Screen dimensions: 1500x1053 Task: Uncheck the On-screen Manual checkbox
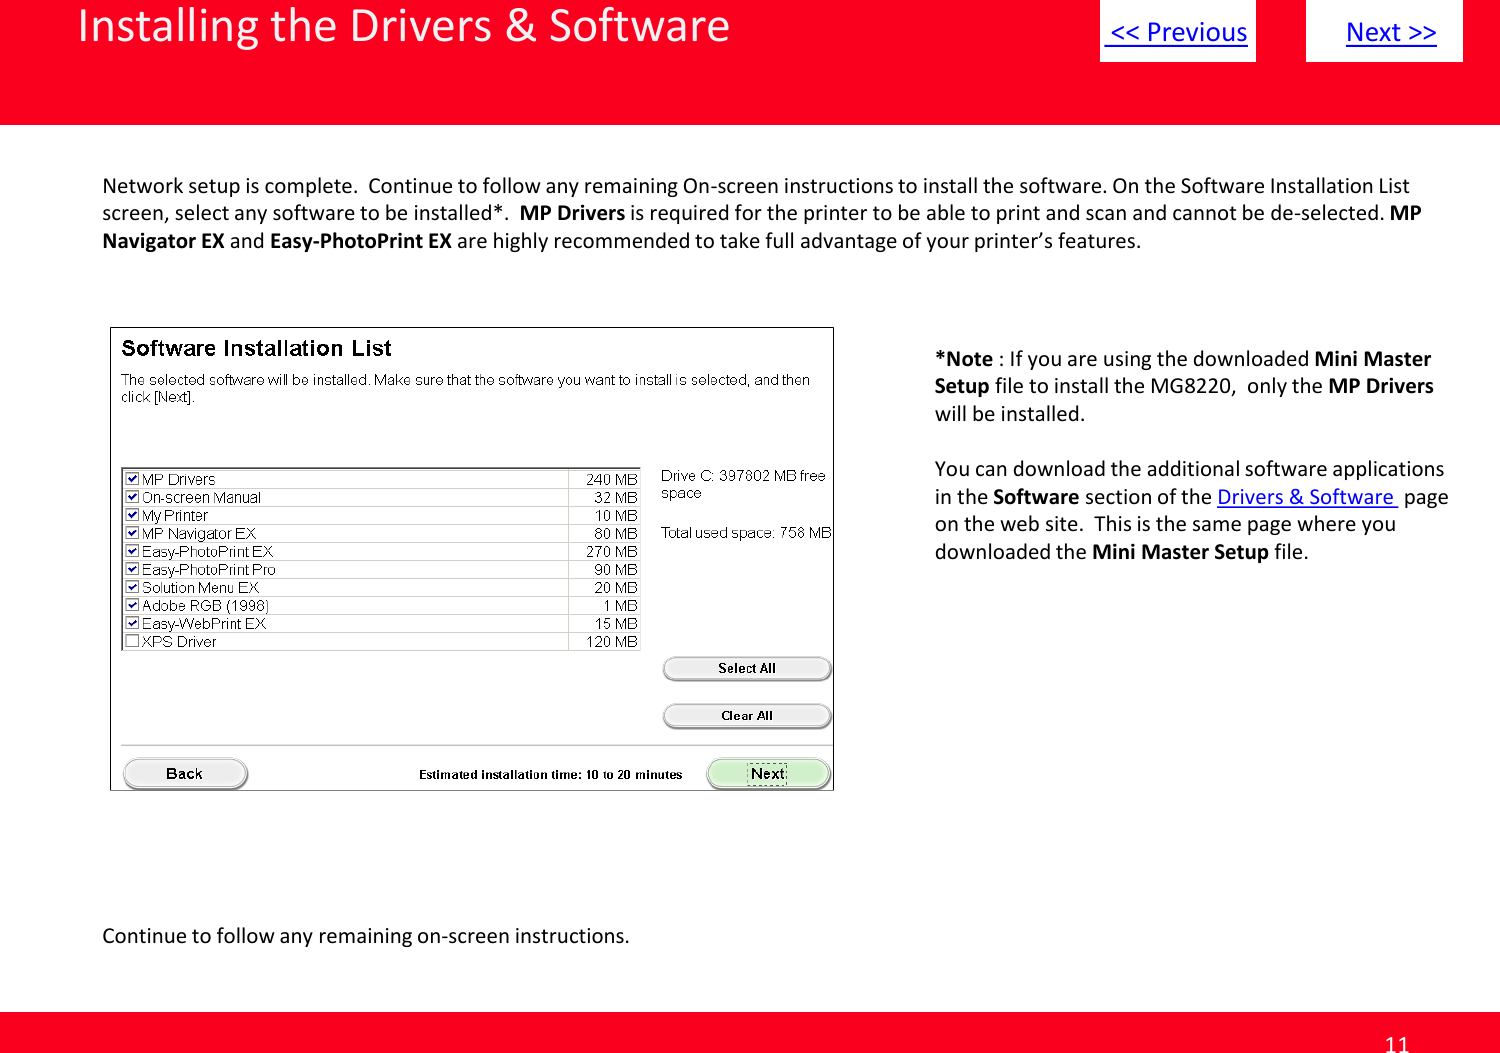(x=132, y=497)
